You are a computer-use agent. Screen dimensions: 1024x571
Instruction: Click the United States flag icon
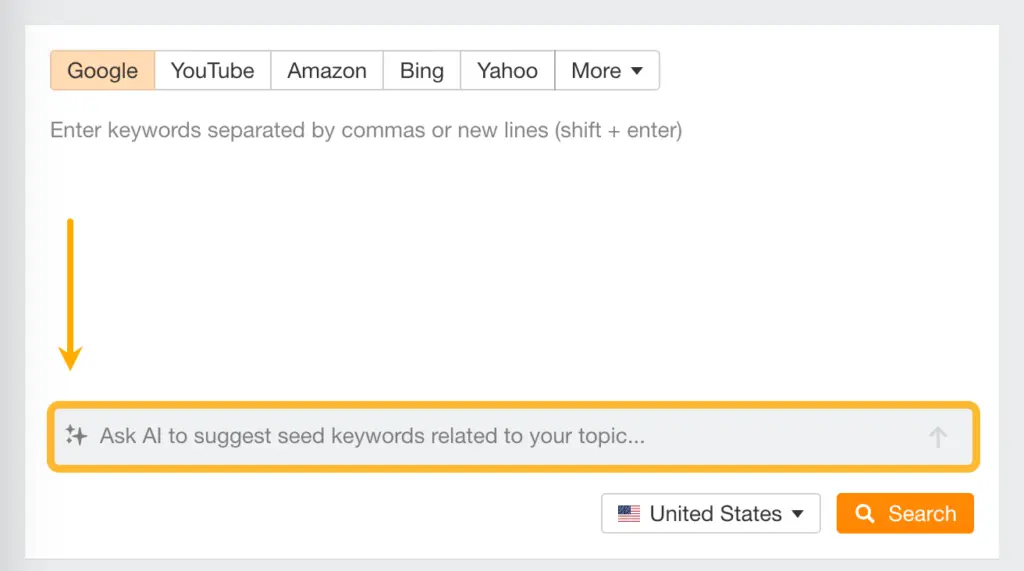[x=629, y=514]
